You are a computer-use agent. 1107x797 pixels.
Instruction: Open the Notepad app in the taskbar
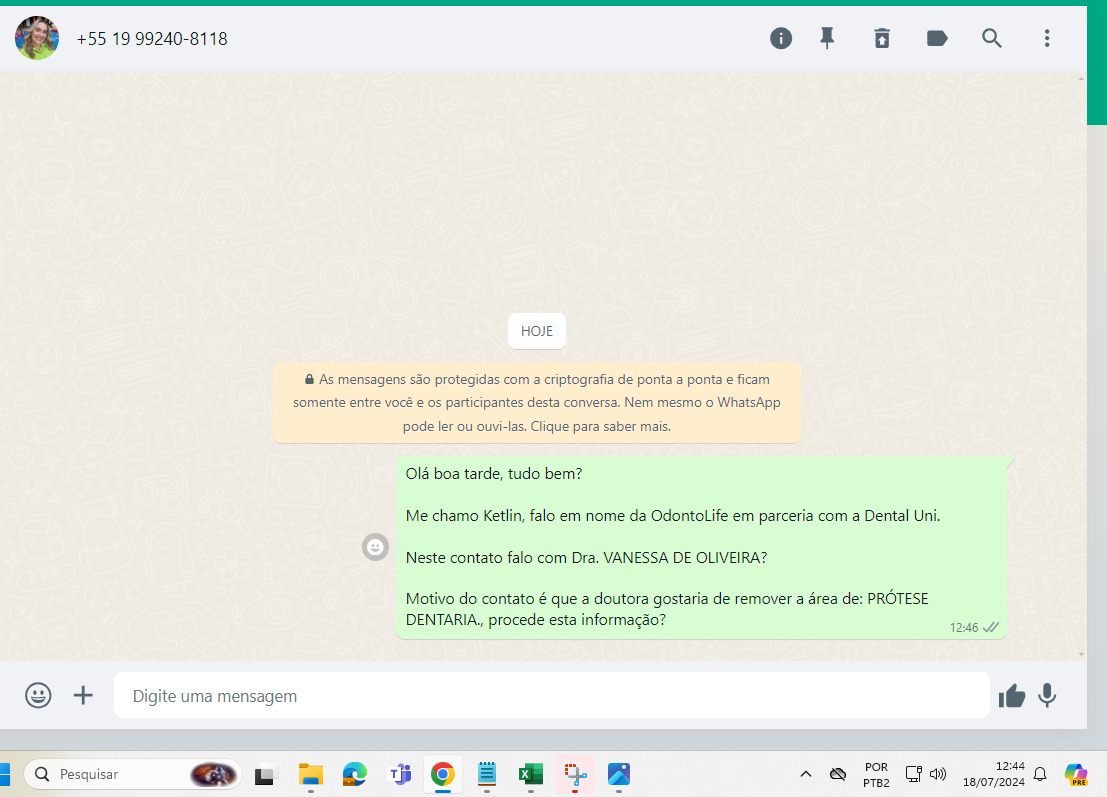click(487, 774)
